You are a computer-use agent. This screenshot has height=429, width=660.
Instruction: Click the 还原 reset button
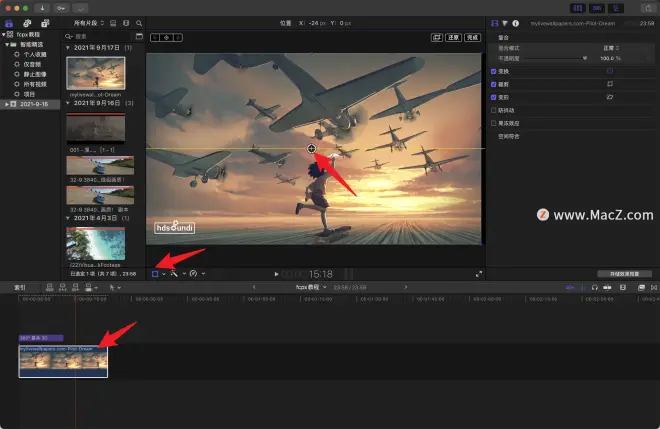click(453, 37)
